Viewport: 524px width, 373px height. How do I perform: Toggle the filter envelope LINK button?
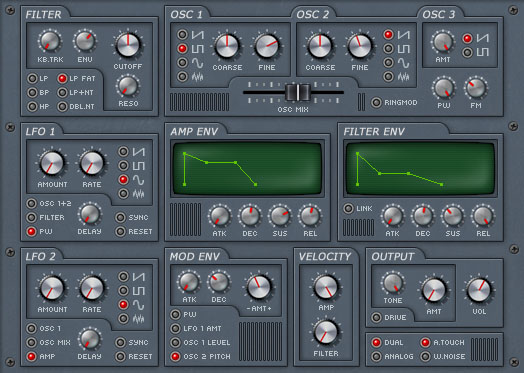click(348, 208)
